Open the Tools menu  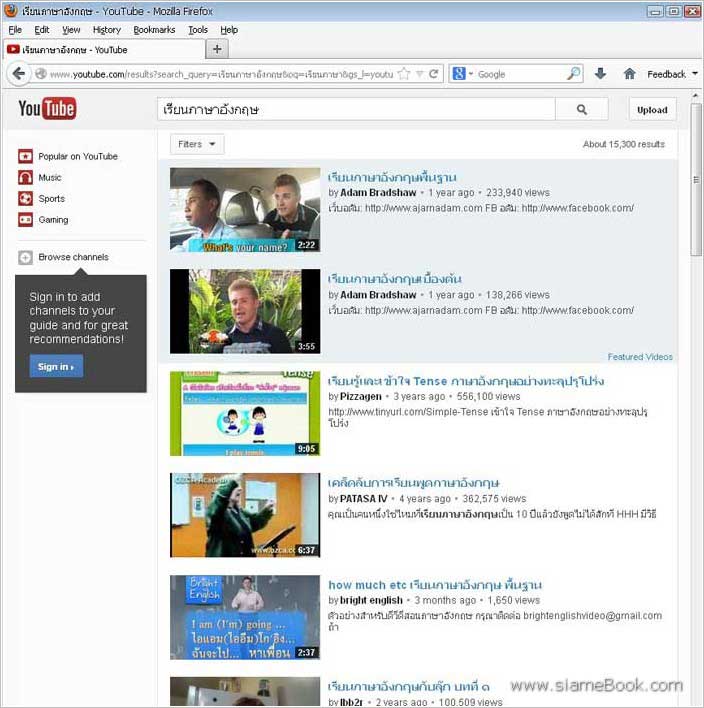(198, 30)
